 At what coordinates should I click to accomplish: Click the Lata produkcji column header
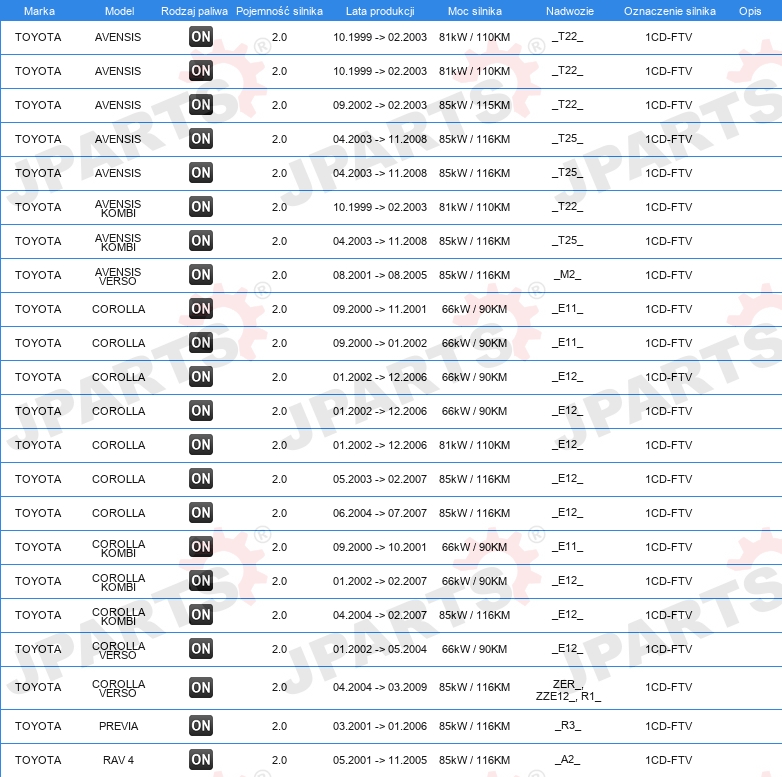[x=380, y=11]
